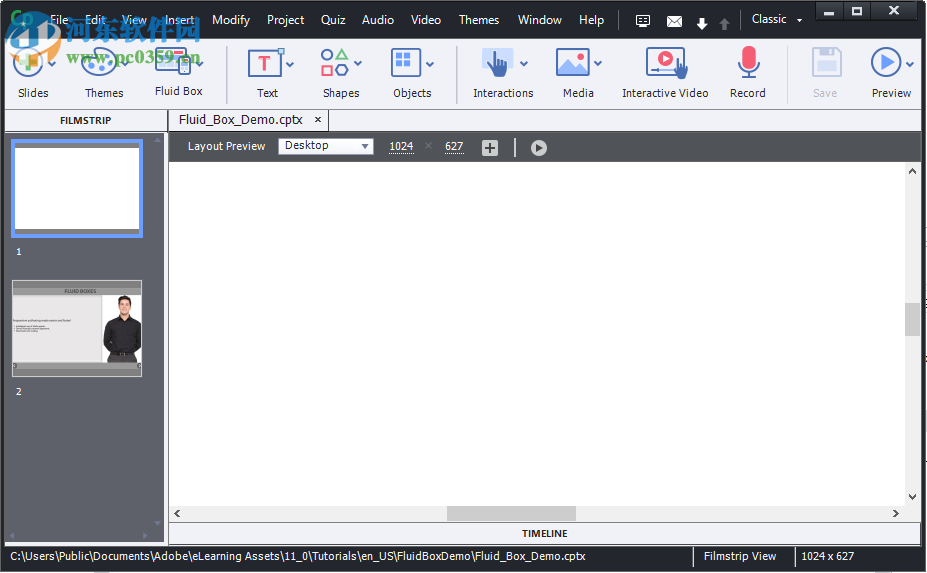Open the Themes menu

click(x=479, y=20)
